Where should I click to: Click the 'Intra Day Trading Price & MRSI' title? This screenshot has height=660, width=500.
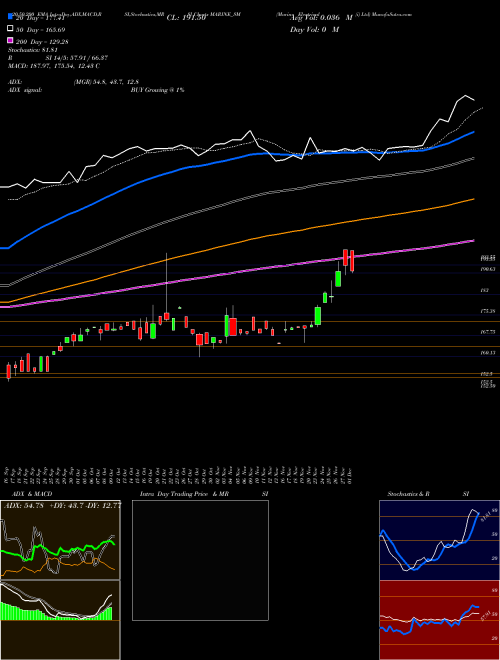[204, 494]
